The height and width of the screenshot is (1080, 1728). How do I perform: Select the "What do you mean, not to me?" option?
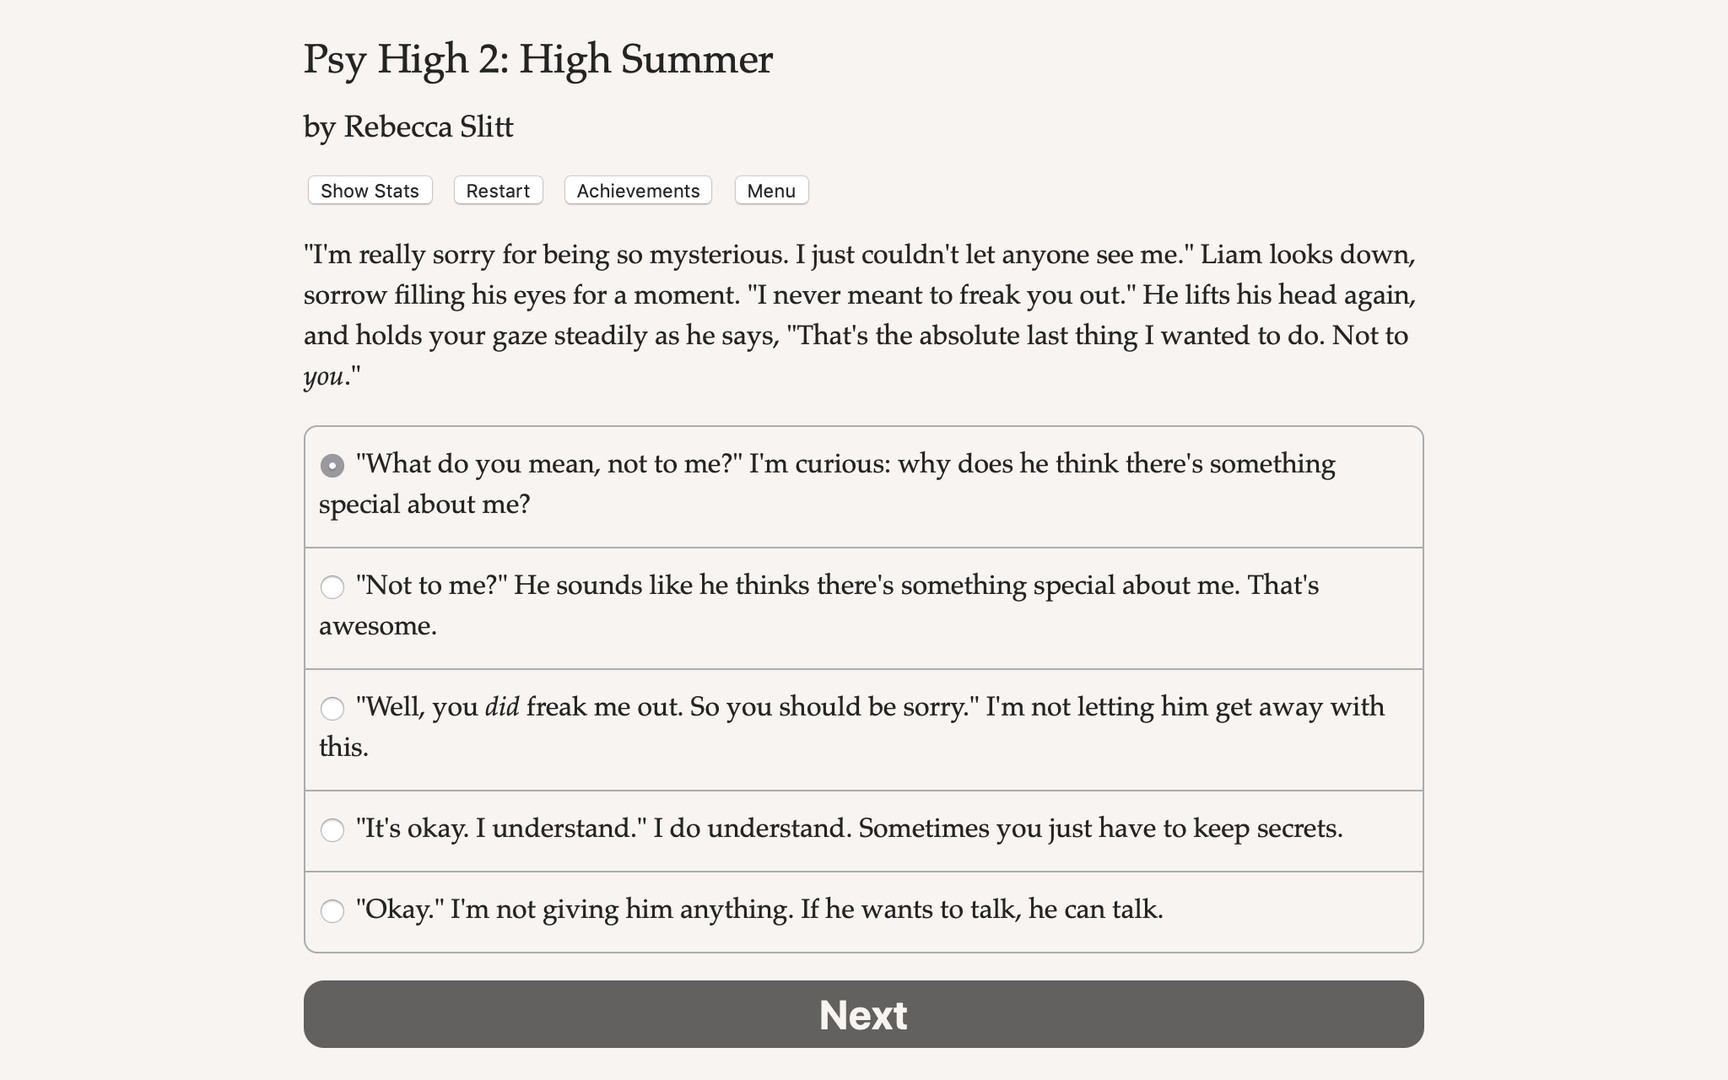click(x=863, y=485)
